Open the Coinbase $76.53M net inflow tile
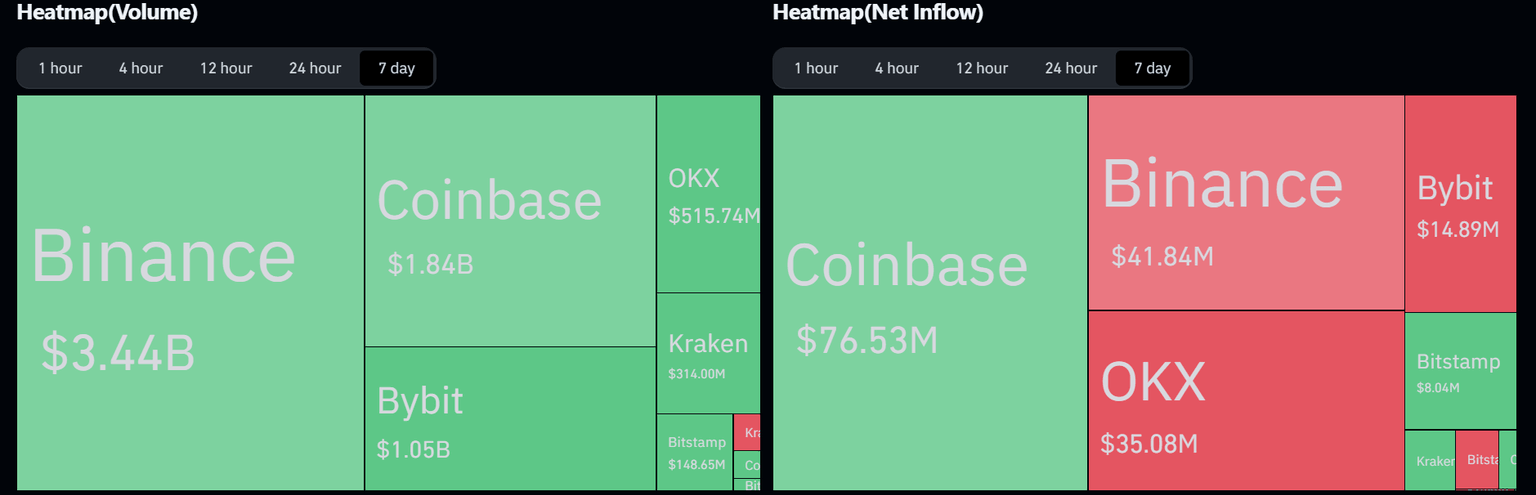1536x495 pixels. (x=930, y=292)
